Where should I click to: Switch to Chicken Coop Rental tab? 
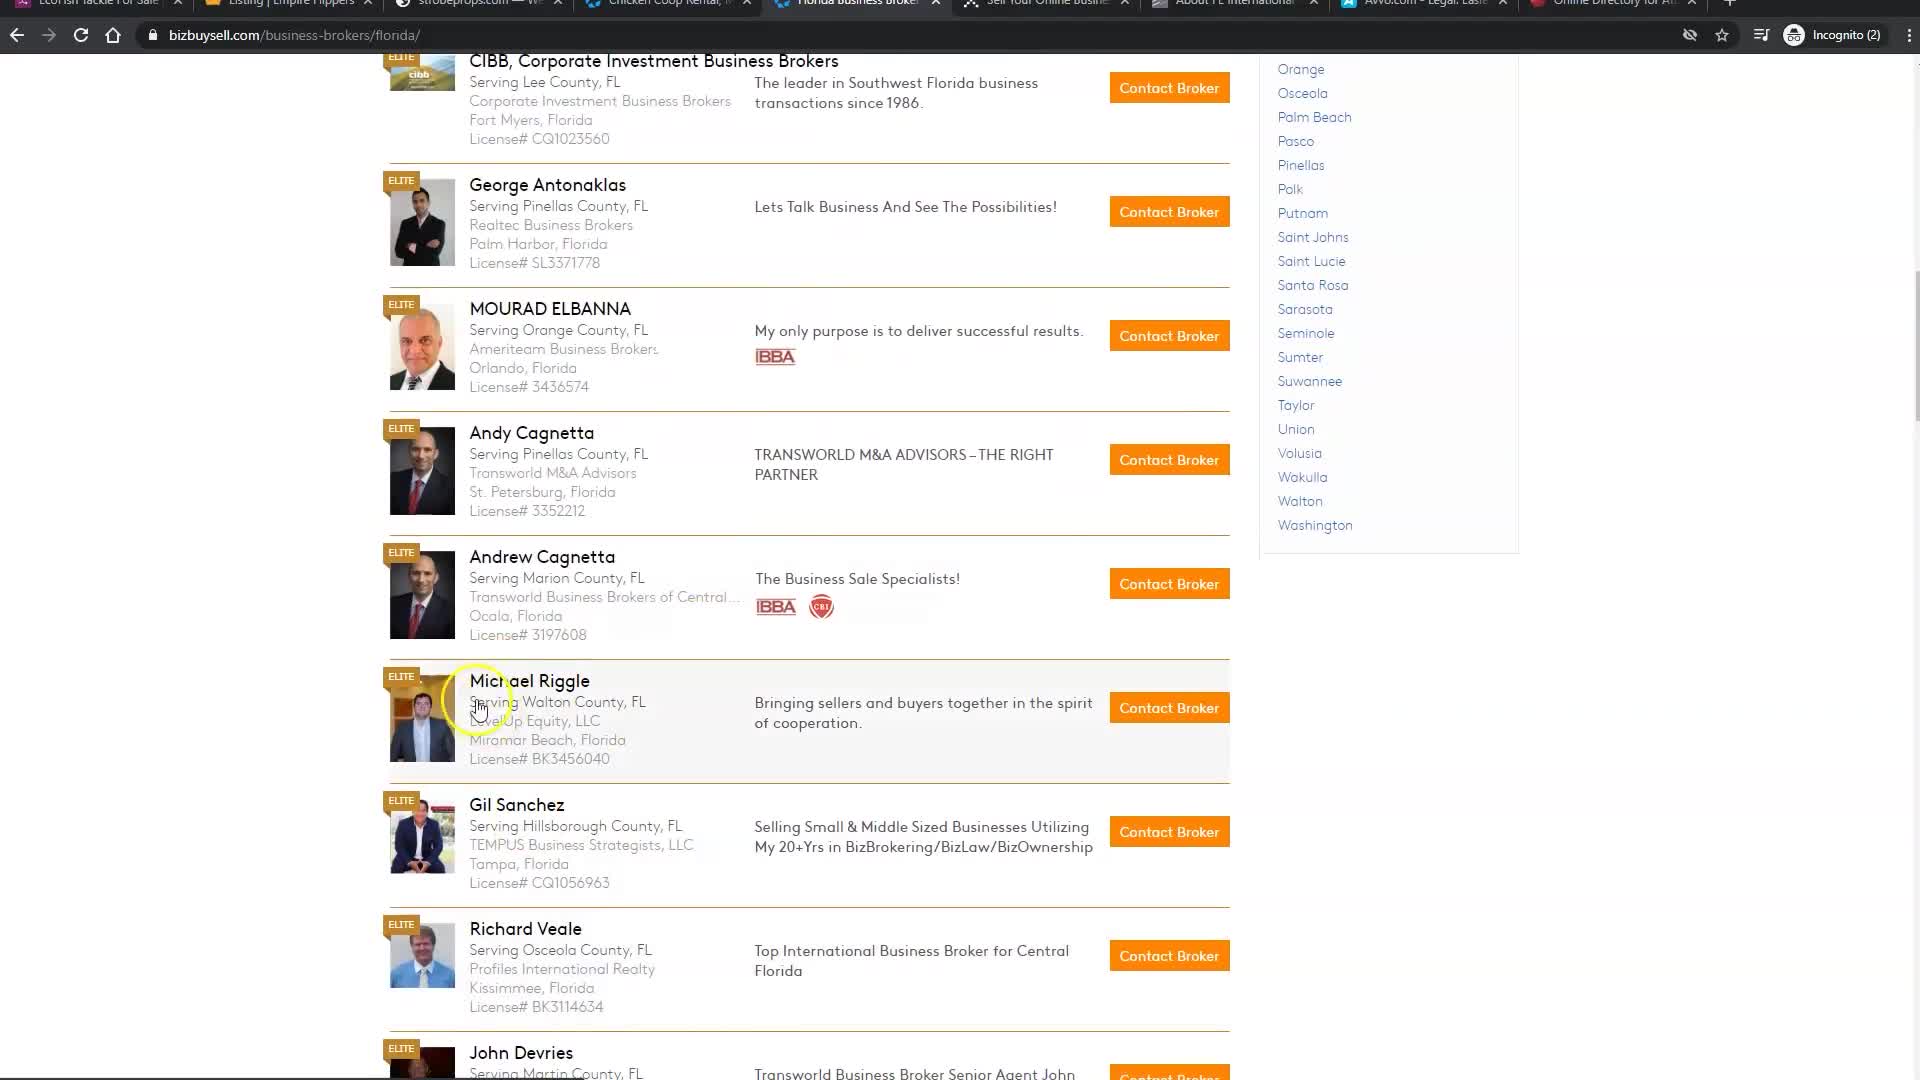pyautogui.click(x=665, y=3)
